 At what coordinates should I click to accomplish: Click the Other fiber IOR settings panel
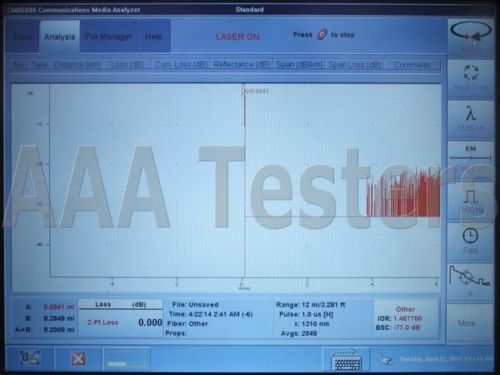point(405,319)
